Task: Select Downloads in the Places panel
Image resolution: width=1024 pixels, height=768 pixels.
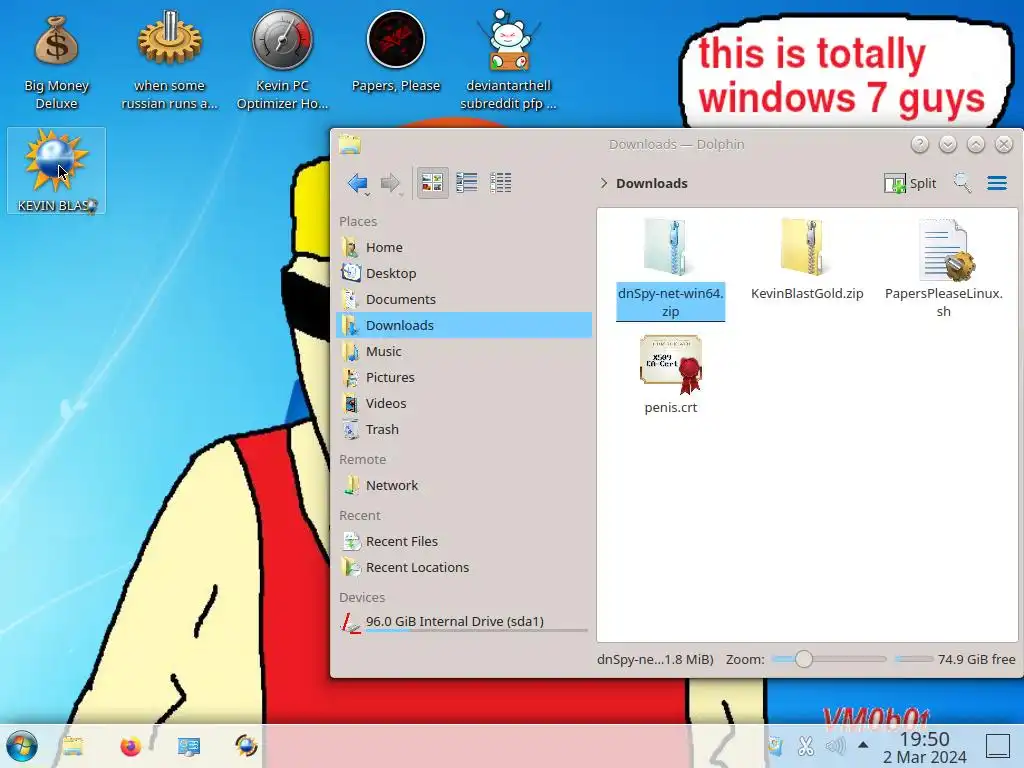Action: tap(464, 325)
